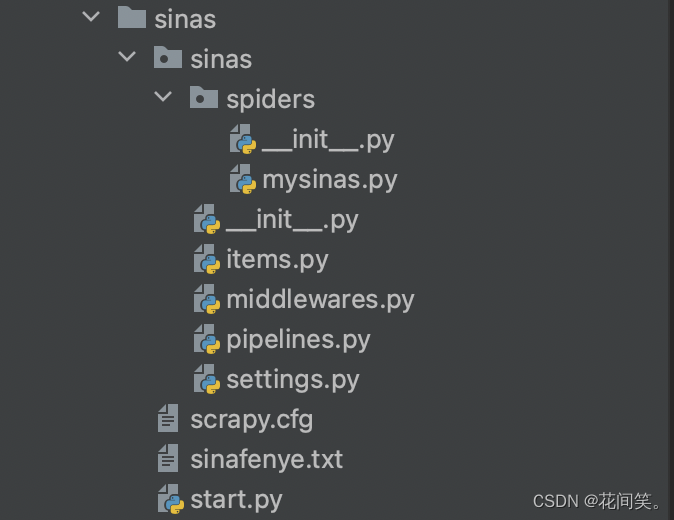The image size is (674, 520).
Task: Click Python icon of __init__.py under spiders
Action: [243, 139]
